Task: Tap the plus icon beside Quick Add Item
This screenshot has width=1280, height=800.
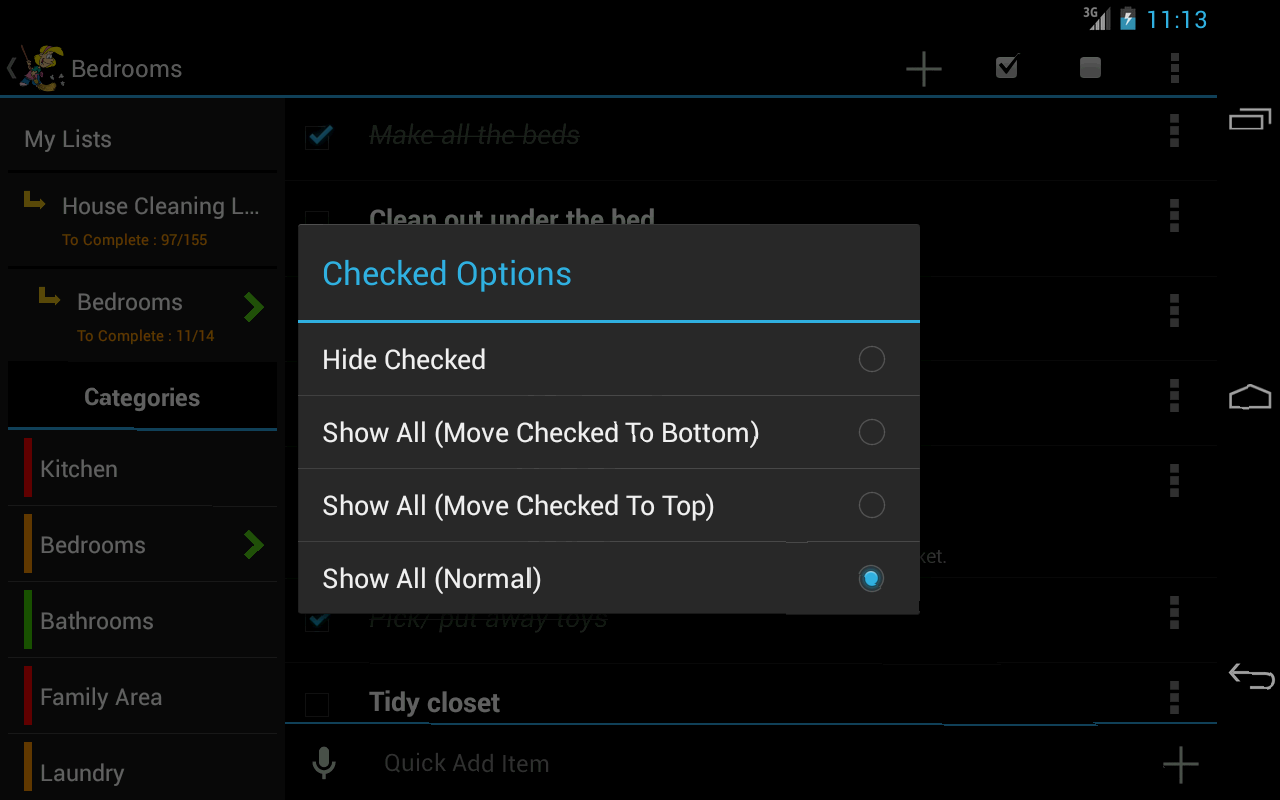Action: tap(1180, 765)
